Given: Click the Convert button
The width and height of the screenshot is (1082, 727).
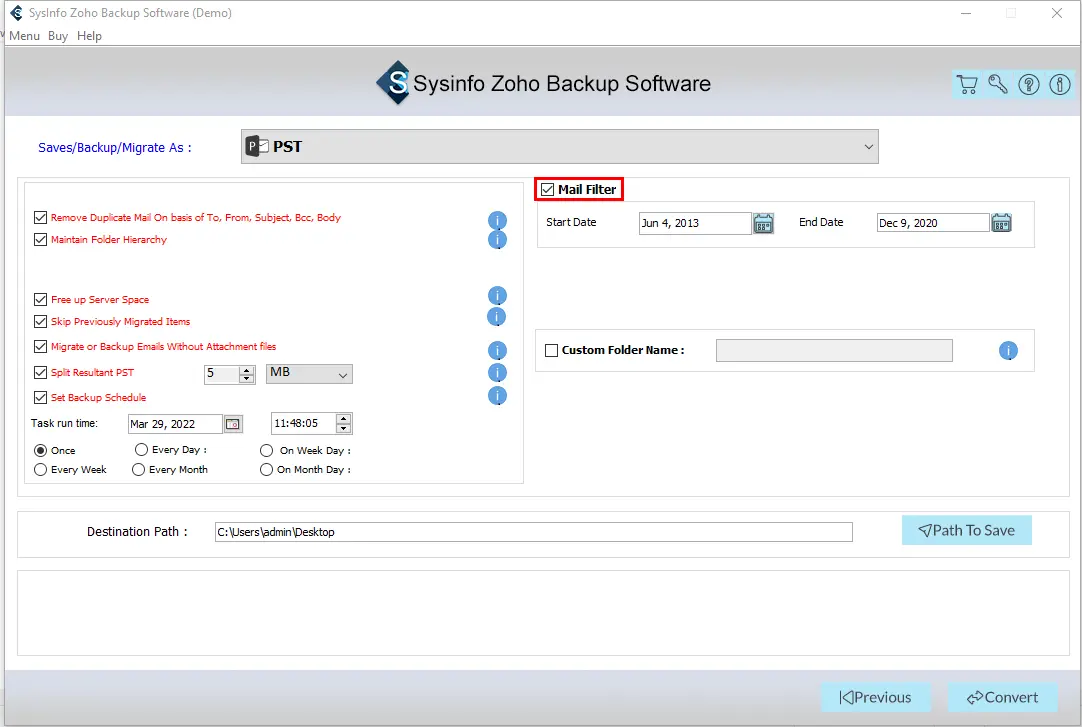Looking at the screenshot, I should click(x=993, y=698).
